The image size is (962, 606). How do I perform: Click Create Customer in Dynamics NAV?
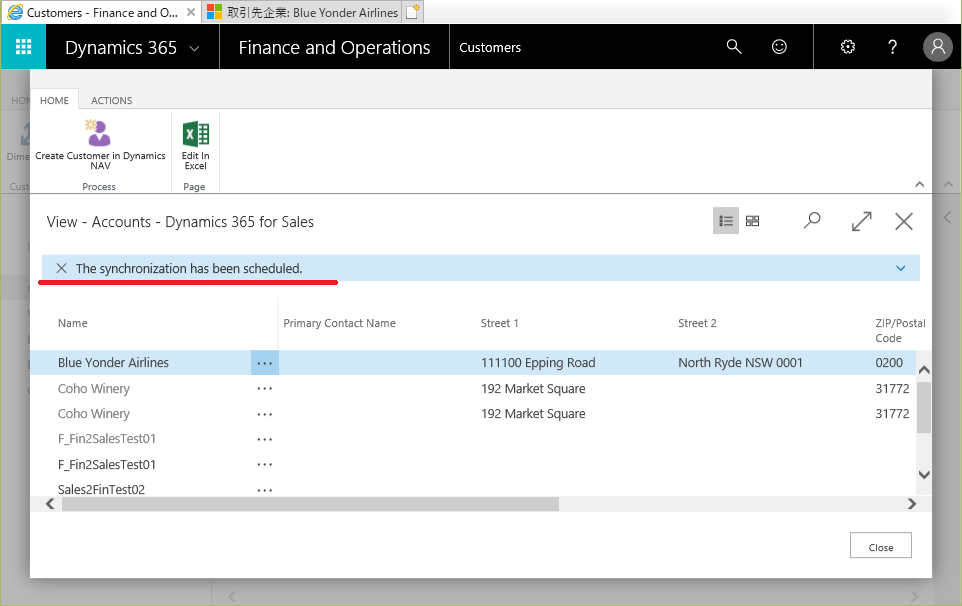tap(100, 145)
